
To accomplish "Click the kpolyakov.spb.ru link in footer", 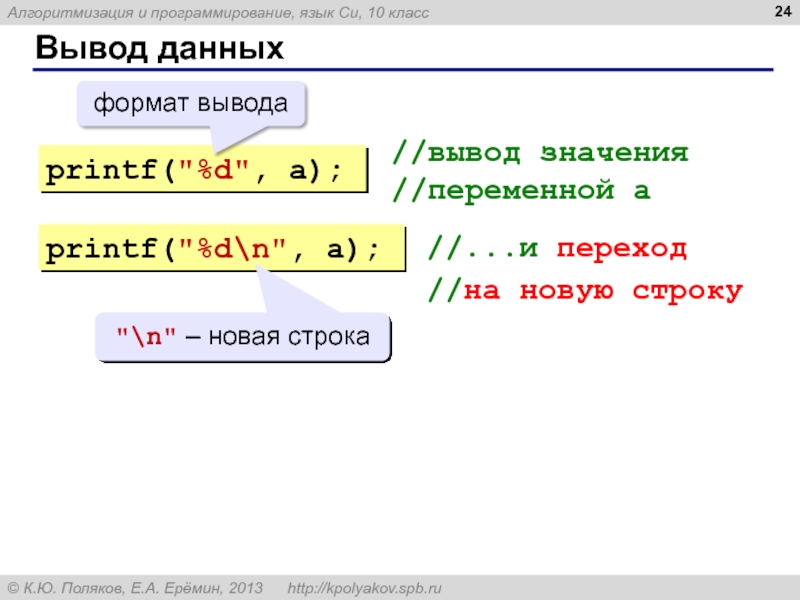I will 364,587.
